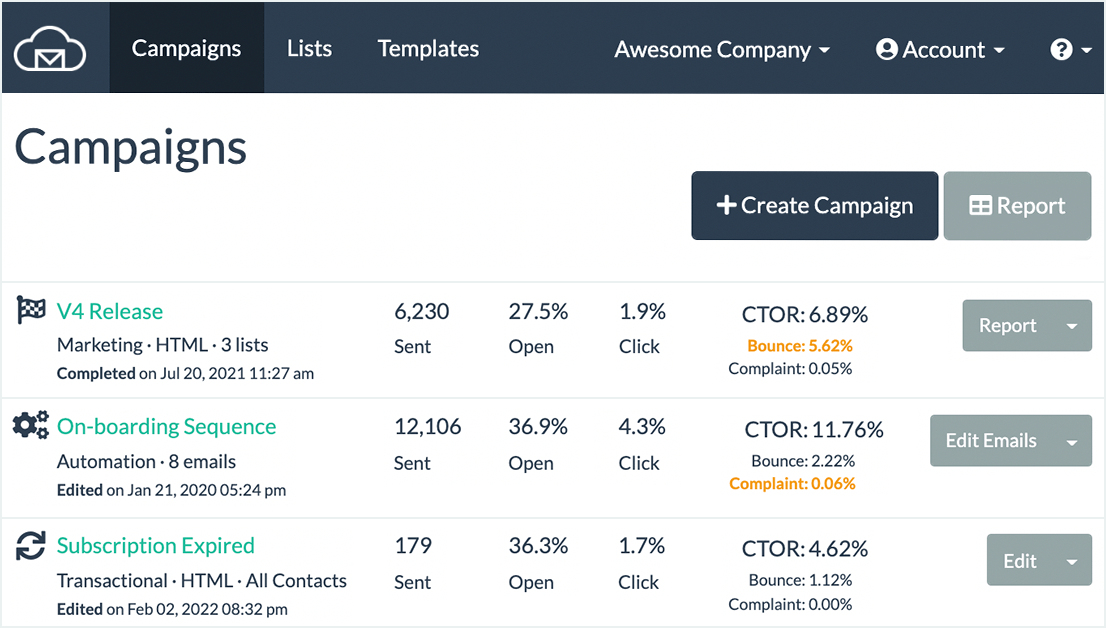Click the cloud envelope logo icon
The image size is (1106, 628).
(x=50, y=49)
